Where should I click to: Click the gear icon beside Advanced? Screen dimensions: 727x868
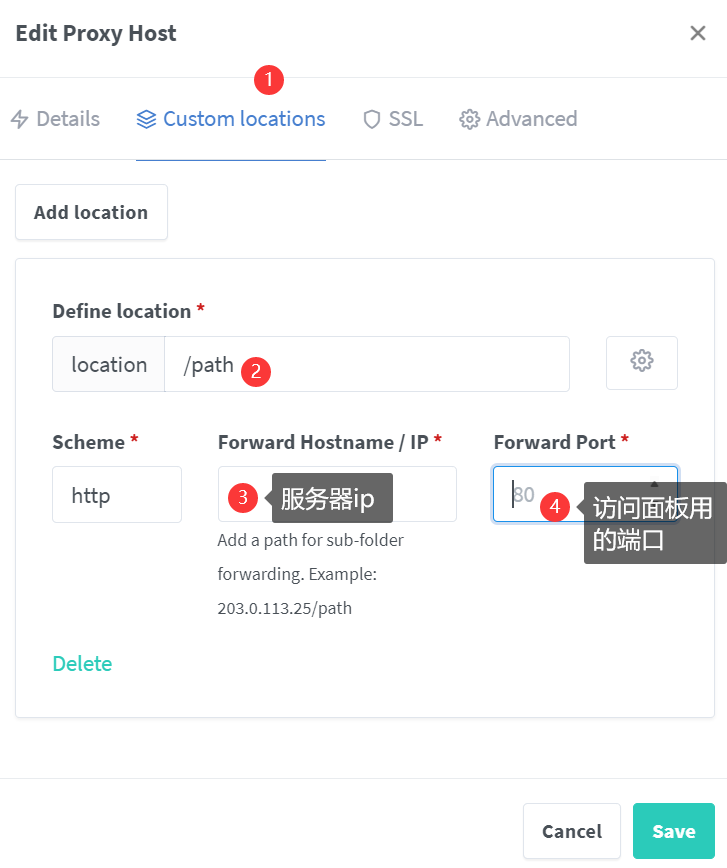[469, 120]
